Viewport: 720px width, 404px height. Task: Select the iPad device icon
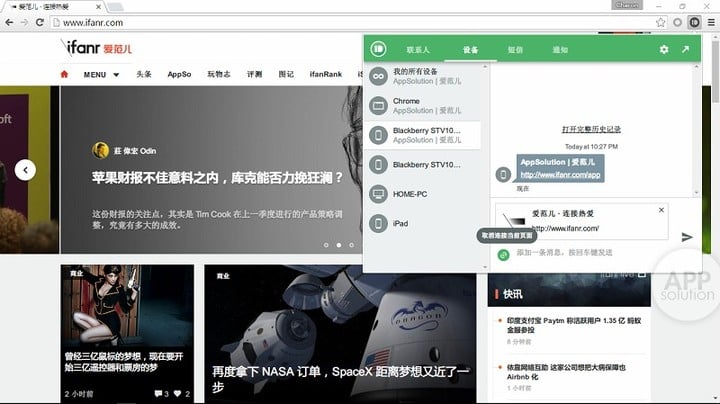click(x=378, y=223)
